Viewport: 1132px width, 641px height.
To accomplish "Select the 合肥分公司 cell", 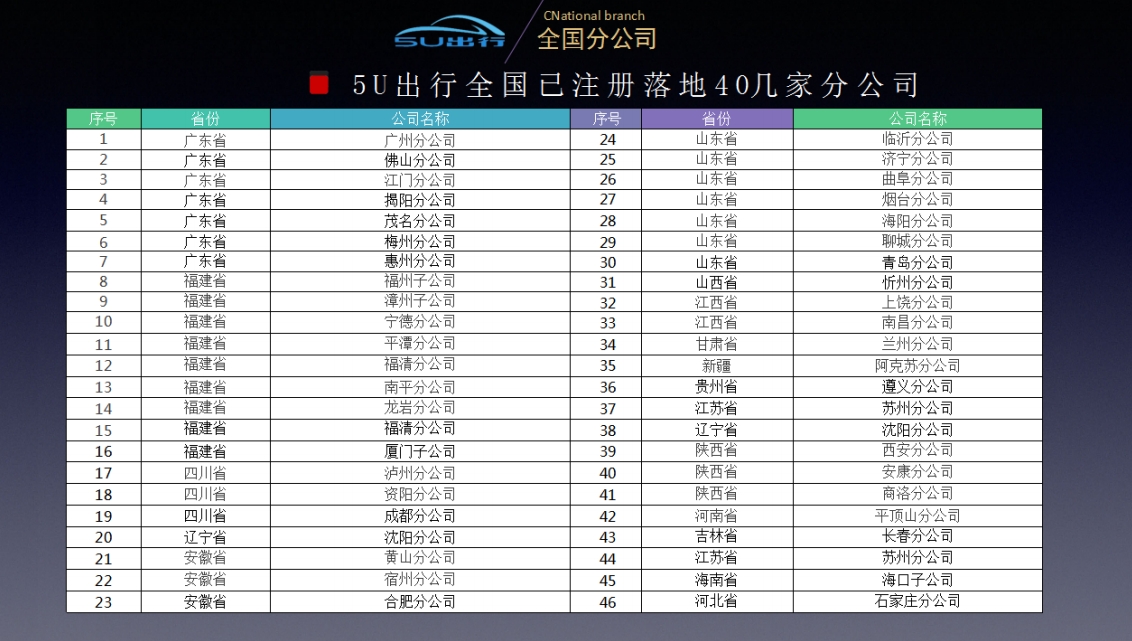I will 420,601.
